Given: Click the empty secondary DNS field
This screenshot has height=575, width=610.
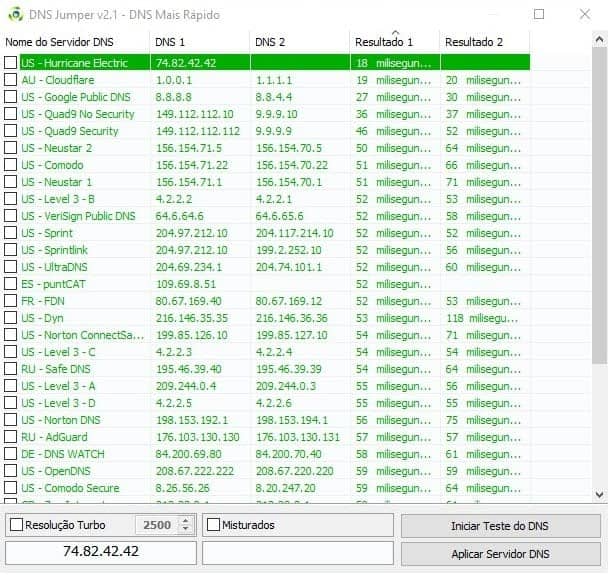Looking at the screenshot, I should pyautogui.click(x=298, y=552).
